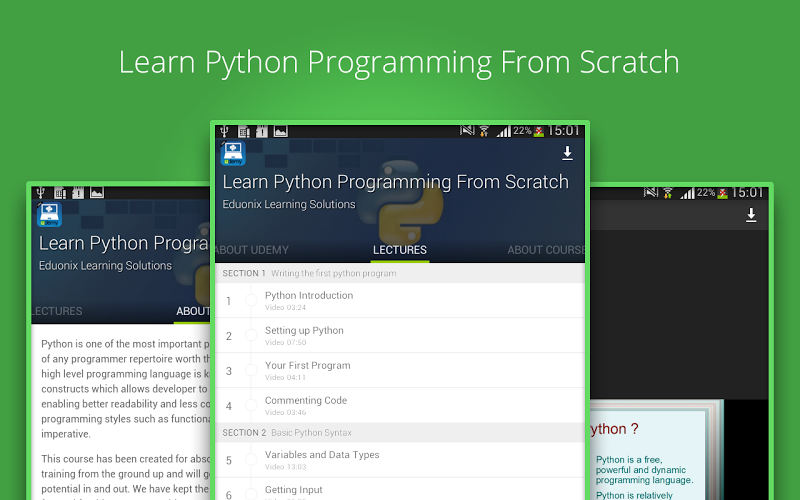Image resolution: width=800 pixels, height=500 pixels.
Task: Mark Getting Input progress circle
Action: click(251, 494)
